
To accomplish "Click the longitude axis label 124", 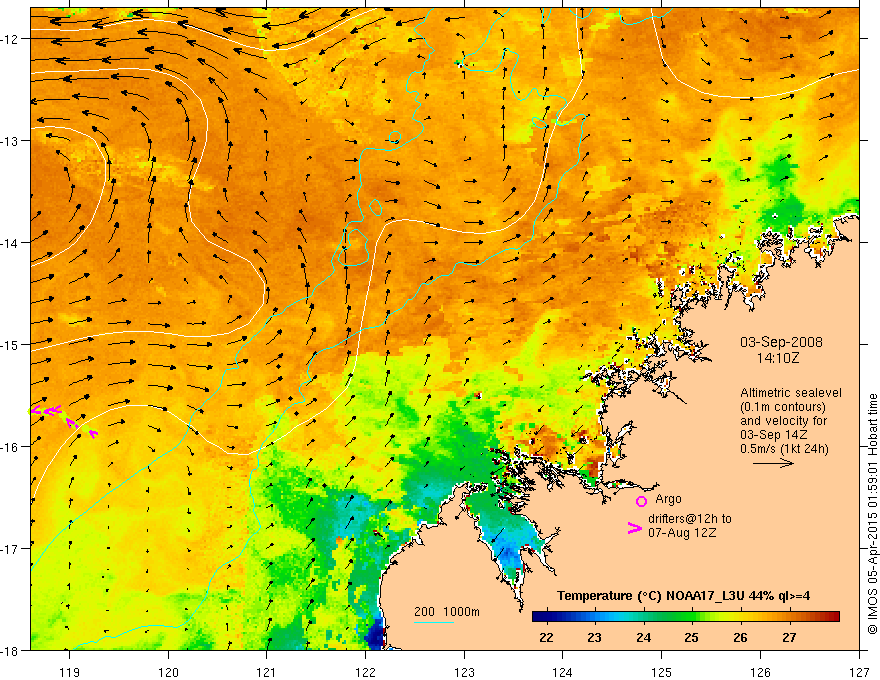I will coord(563,672).
